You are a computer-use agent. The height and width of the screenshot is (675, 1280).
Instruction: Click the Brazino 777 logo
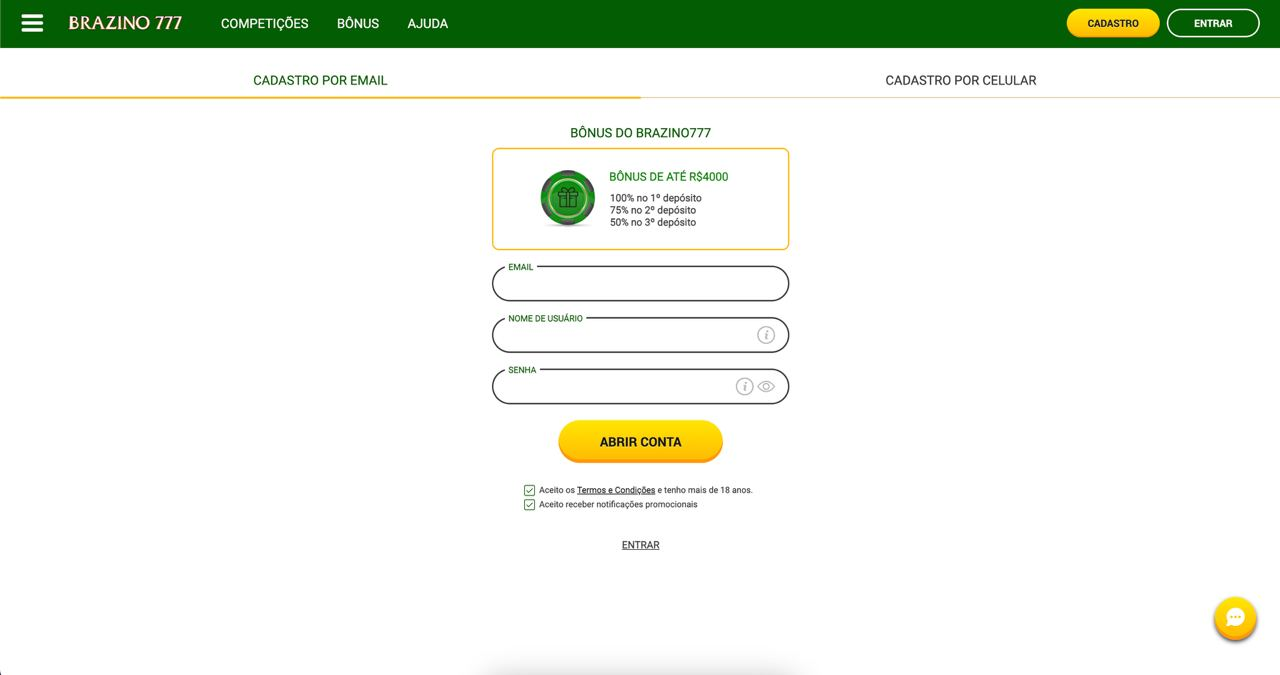point(125,23)
